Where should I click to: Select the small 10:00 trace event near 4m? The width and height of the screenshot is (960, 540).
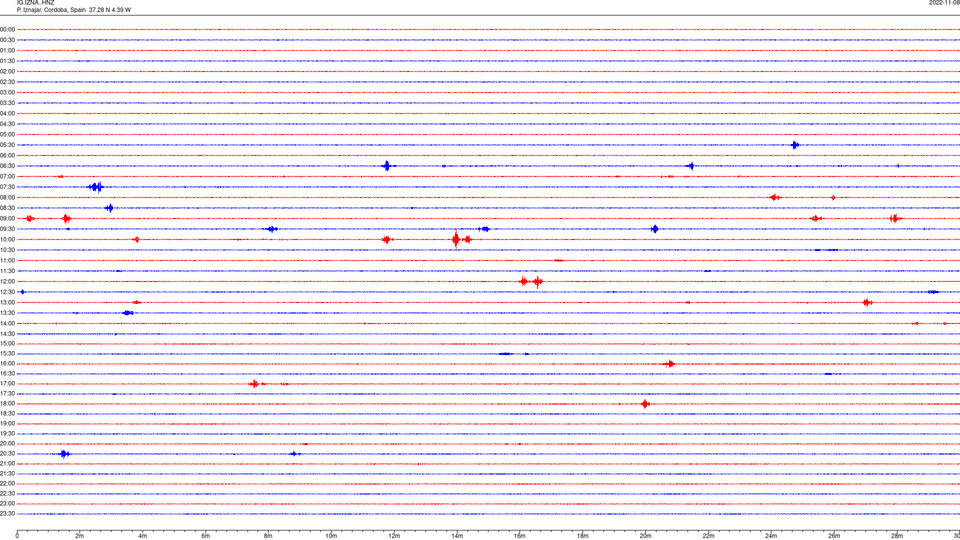click(136, 239)
